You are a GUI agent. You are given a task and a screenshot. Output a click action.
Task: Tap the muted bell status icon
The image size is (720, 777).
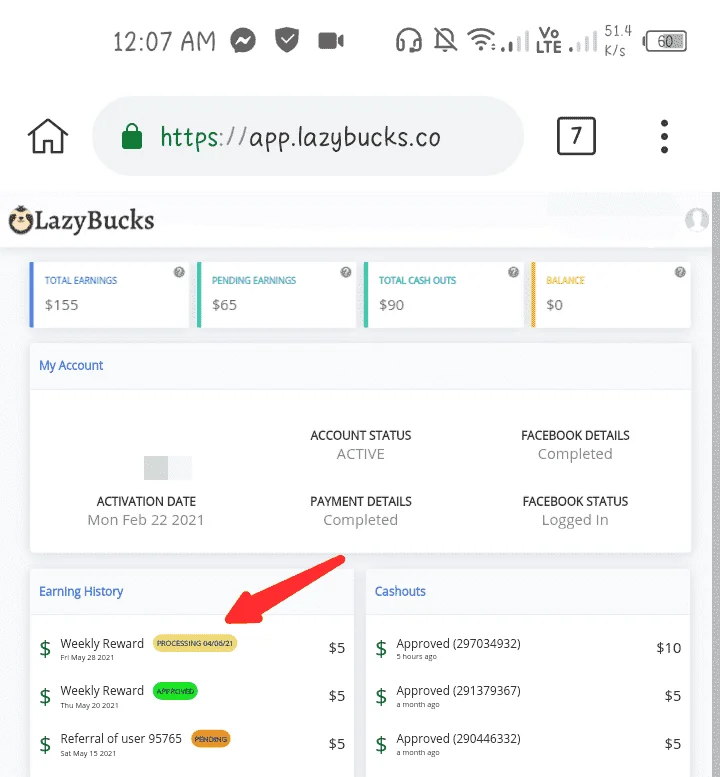click(445, 40)
